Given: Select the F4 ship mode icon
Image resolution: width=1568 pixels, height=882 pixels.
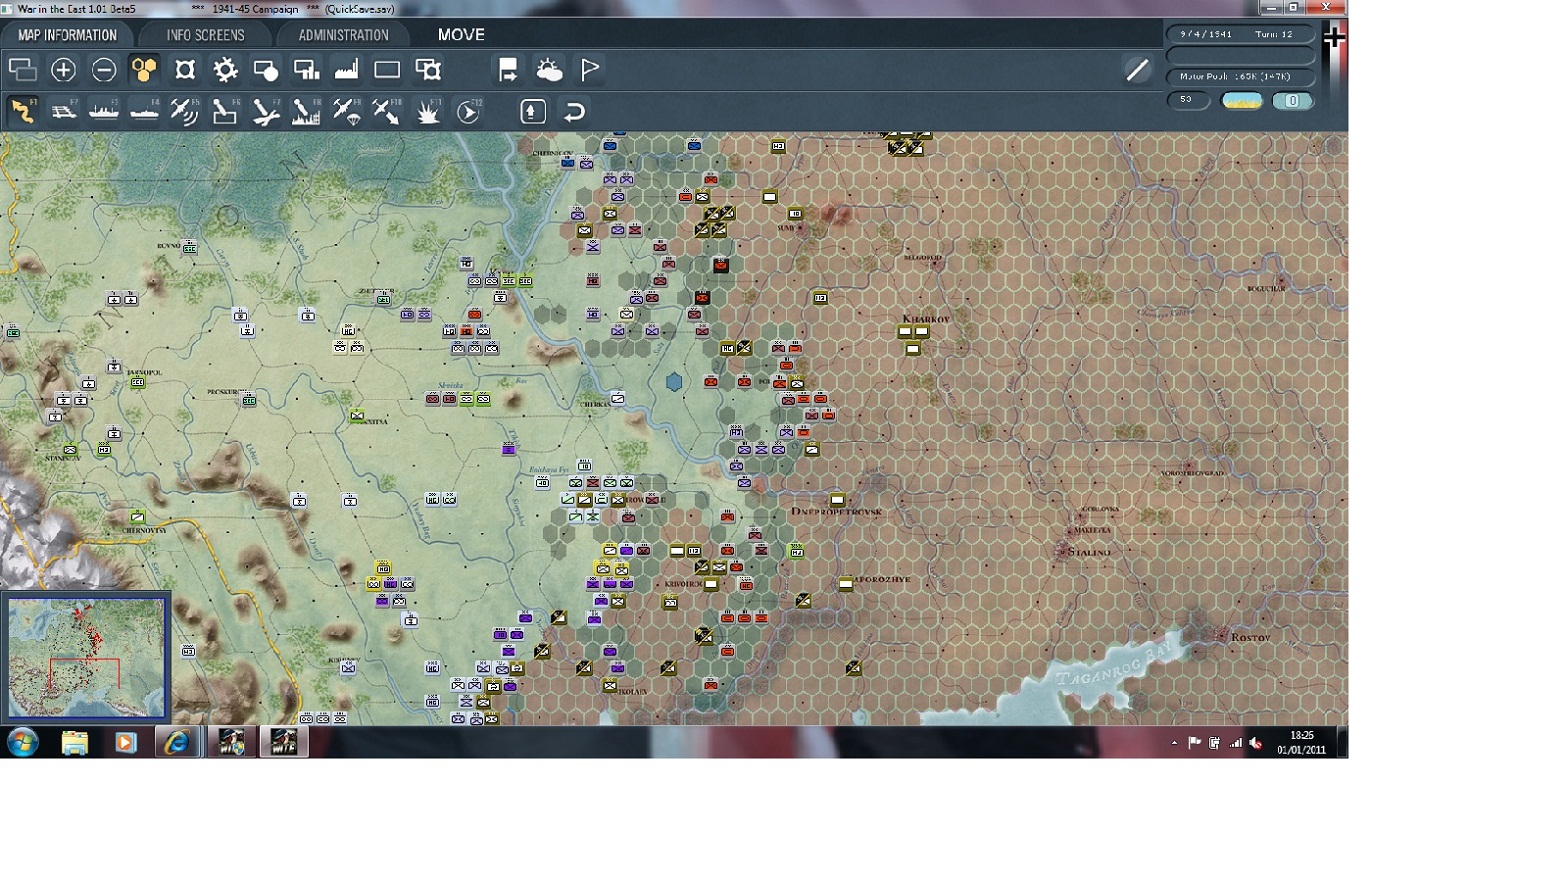Looking at the screenshot, I should pyautogui.click(x=144, y=111).
